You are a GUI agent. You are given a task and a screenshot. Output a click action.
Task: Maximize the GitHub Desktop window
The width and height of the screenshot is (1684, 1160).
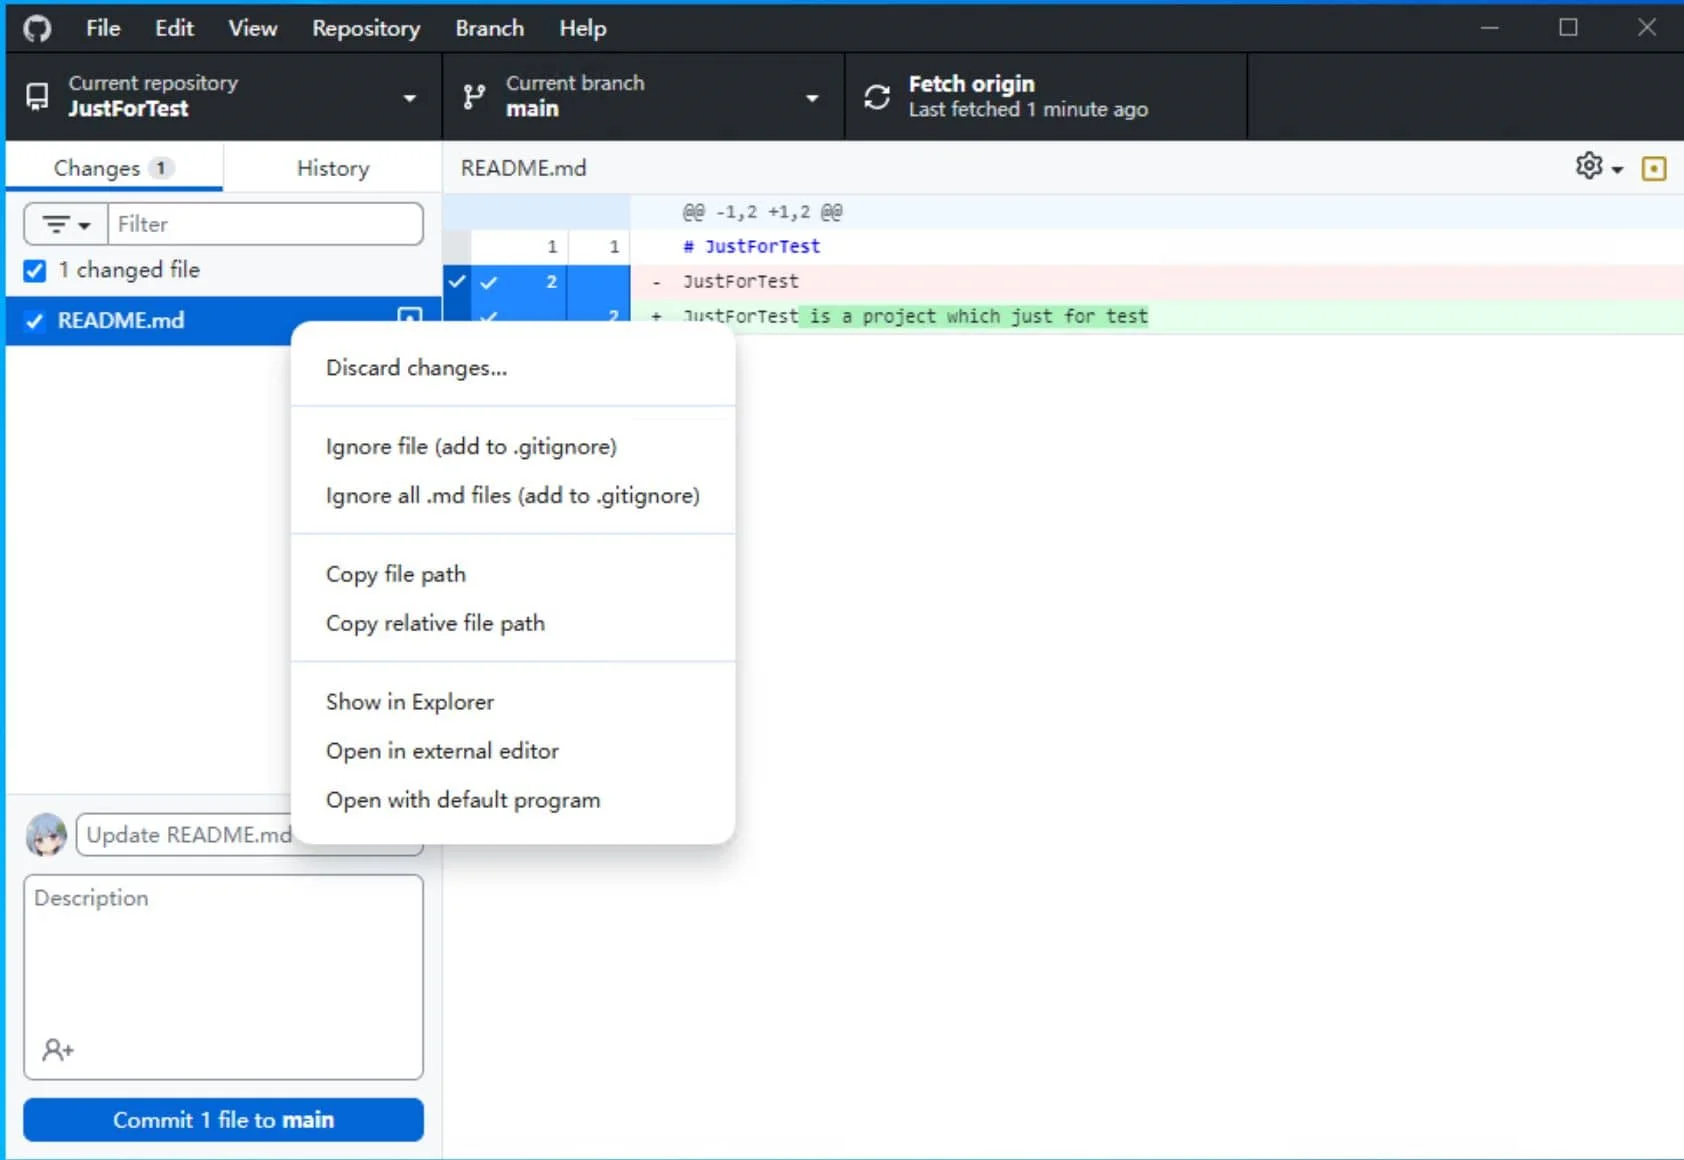(x=1568, y=28)
